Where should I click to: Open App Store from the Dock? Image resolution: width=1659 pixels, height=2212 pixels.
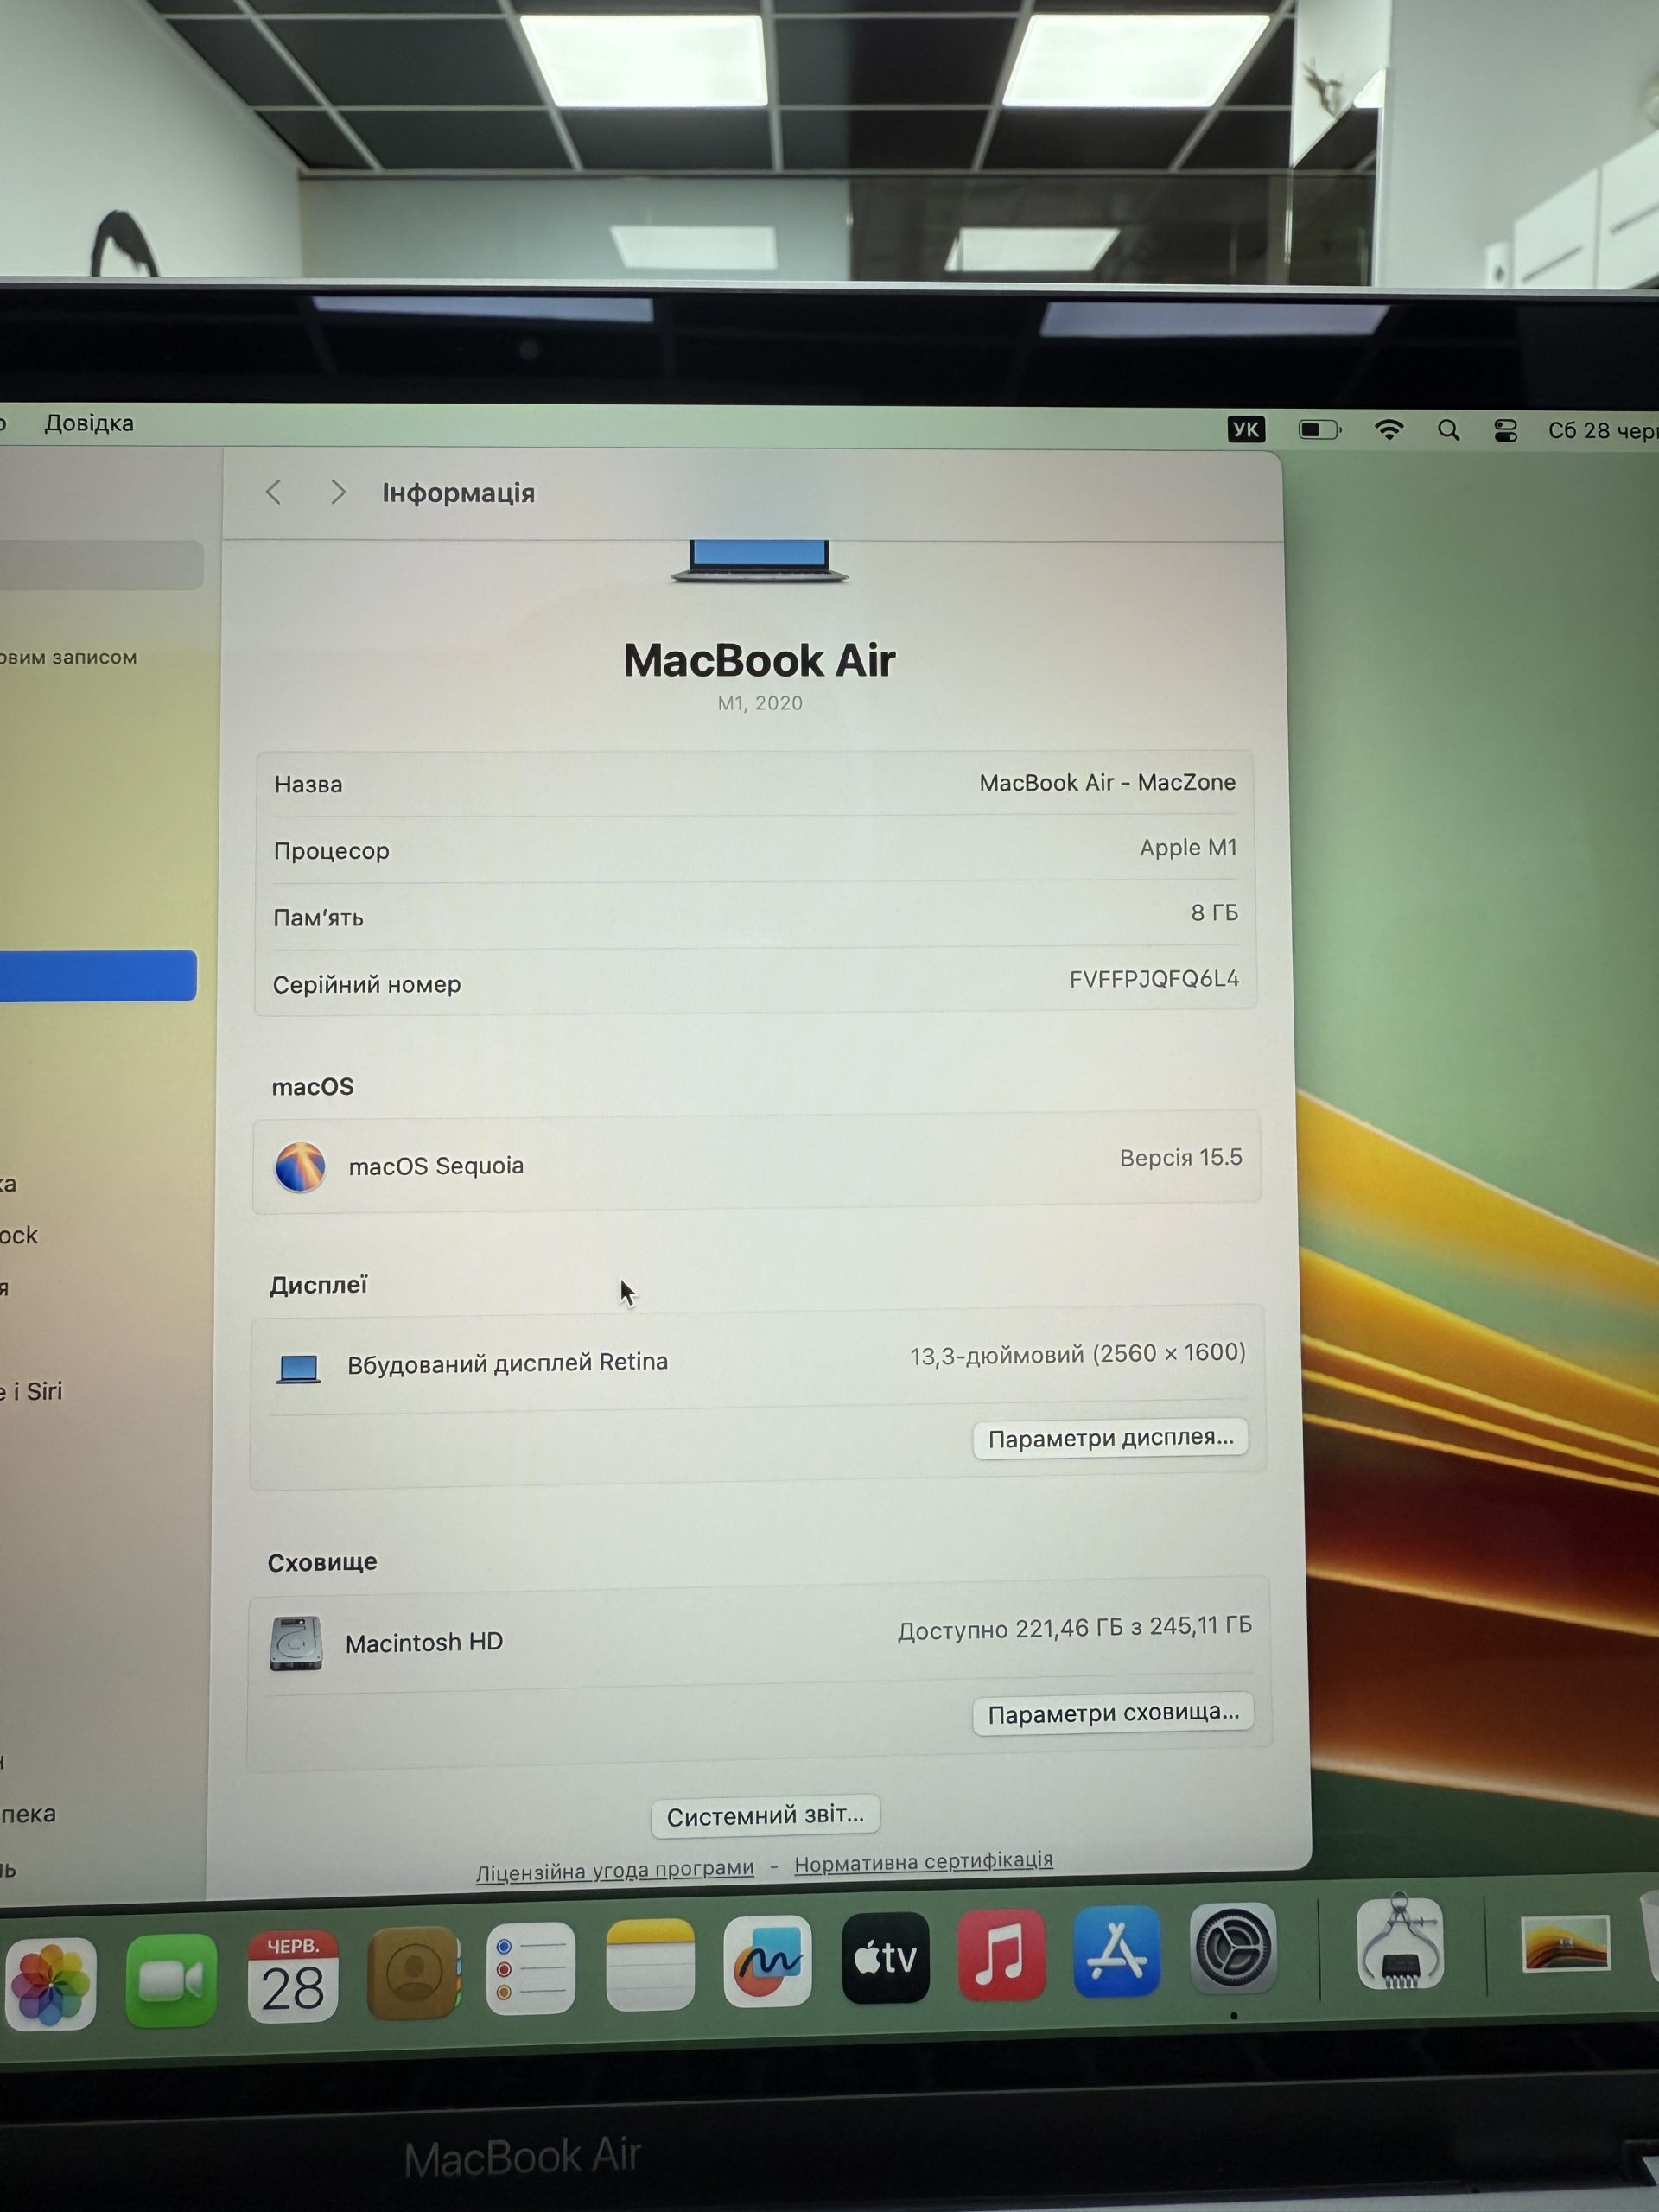tap(1117, 1950)
